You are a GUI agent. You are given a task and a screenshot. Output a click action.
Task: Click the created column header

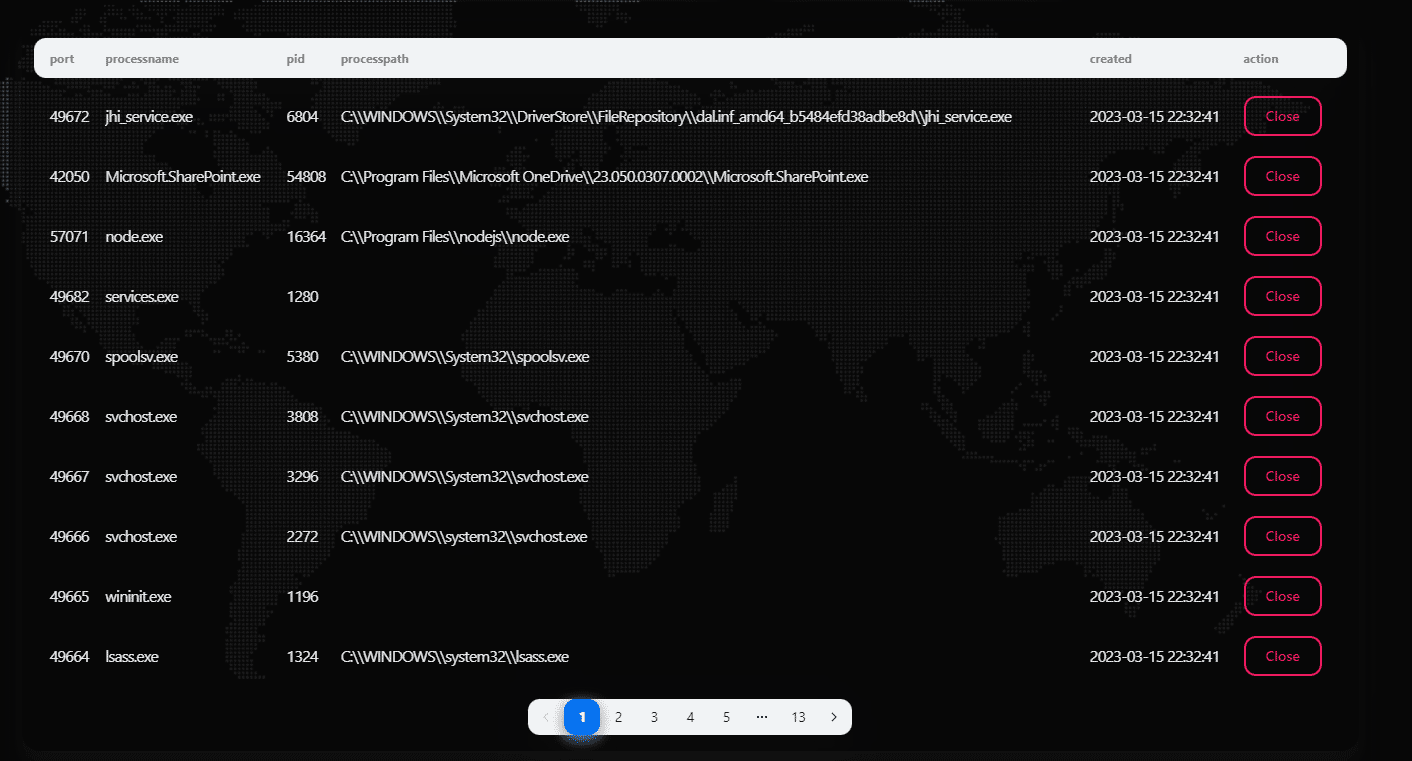click(x=1110, y=59)
